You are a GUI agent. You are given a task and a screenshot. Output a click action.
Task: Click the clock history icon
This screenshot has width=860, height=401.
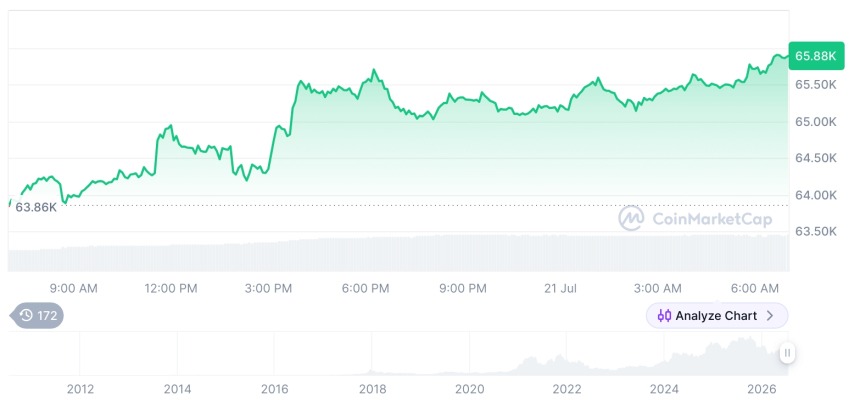point(26,315)
